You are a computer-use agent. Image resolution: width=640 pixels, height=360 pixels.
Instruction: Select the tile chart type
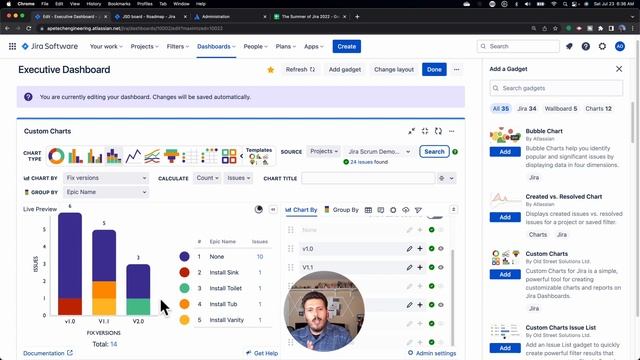coord(229,156)
